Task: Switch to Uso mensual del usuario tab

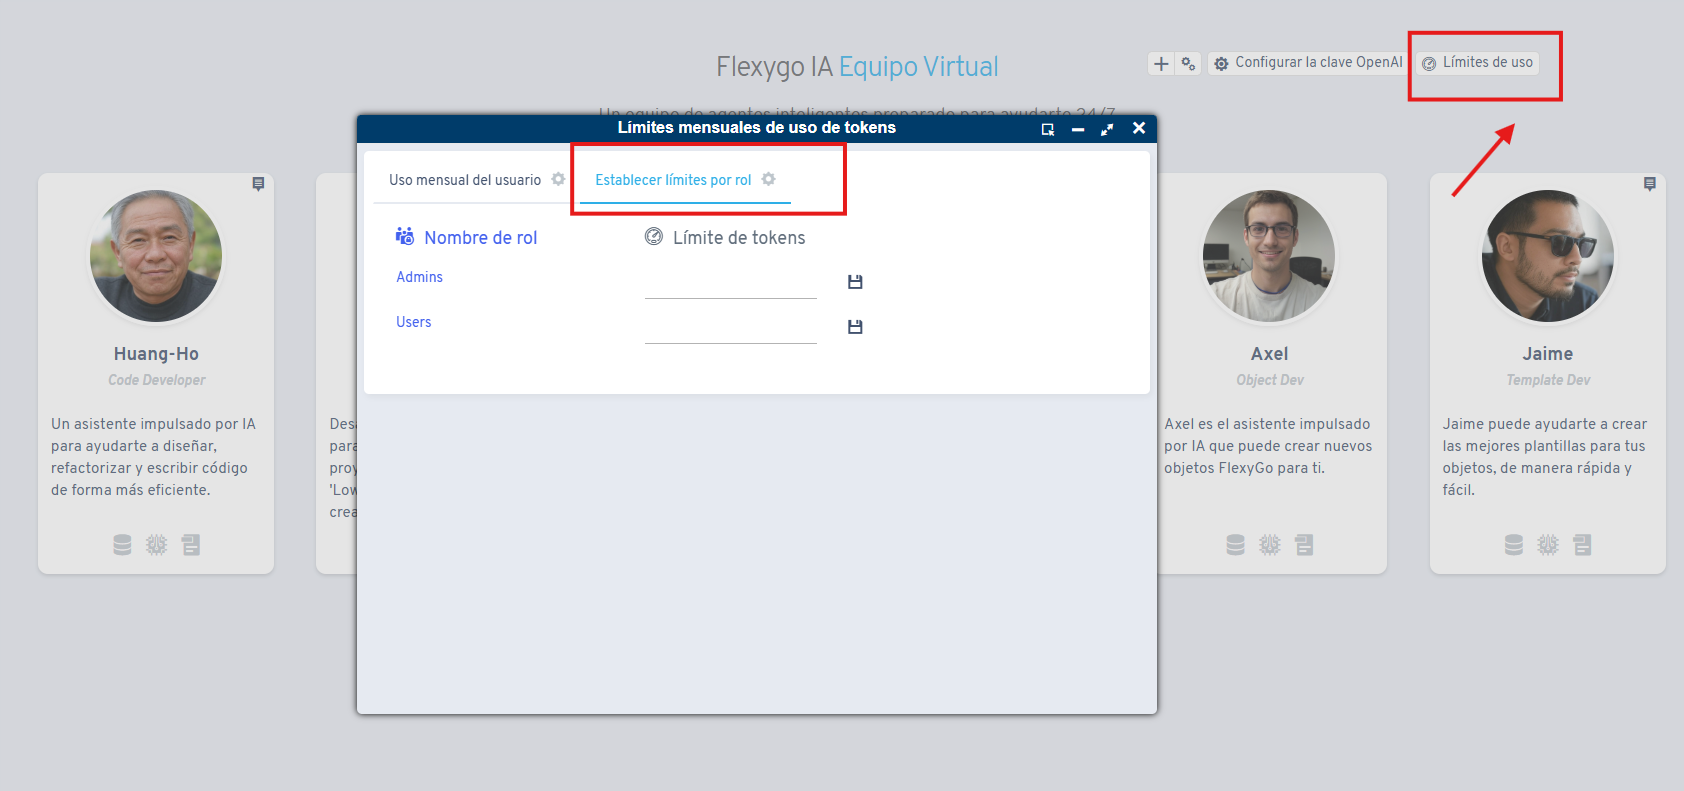Action: click(x=465, y=180)
